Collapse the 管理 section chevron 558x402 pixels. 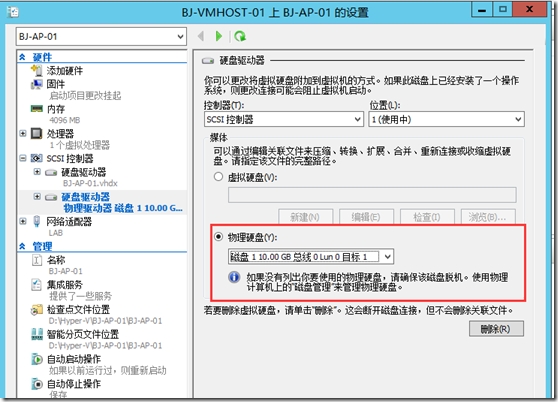pos(22,246)
